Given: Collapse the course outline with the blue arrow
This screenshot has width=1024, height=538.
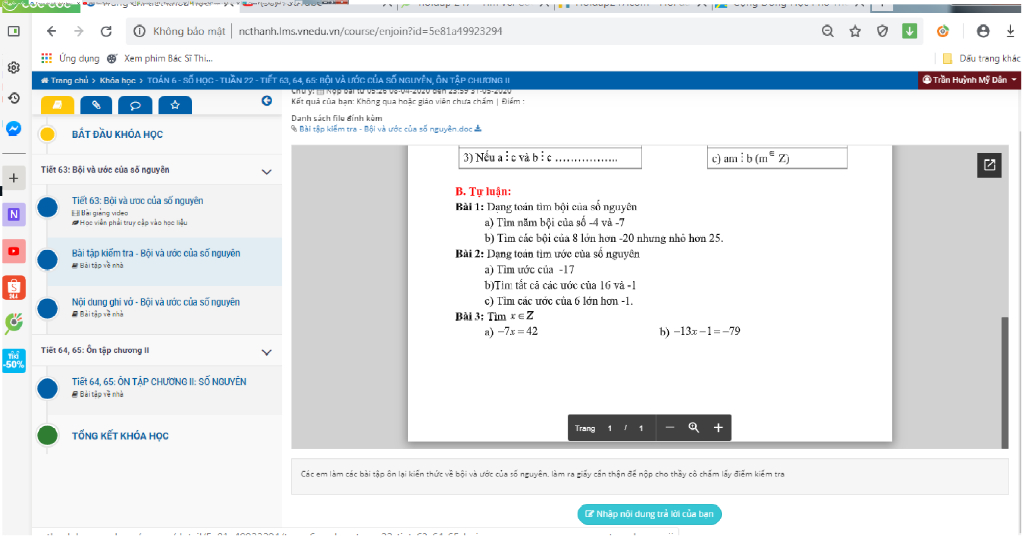Looking at the screenshot, I should tap(266, 101).
